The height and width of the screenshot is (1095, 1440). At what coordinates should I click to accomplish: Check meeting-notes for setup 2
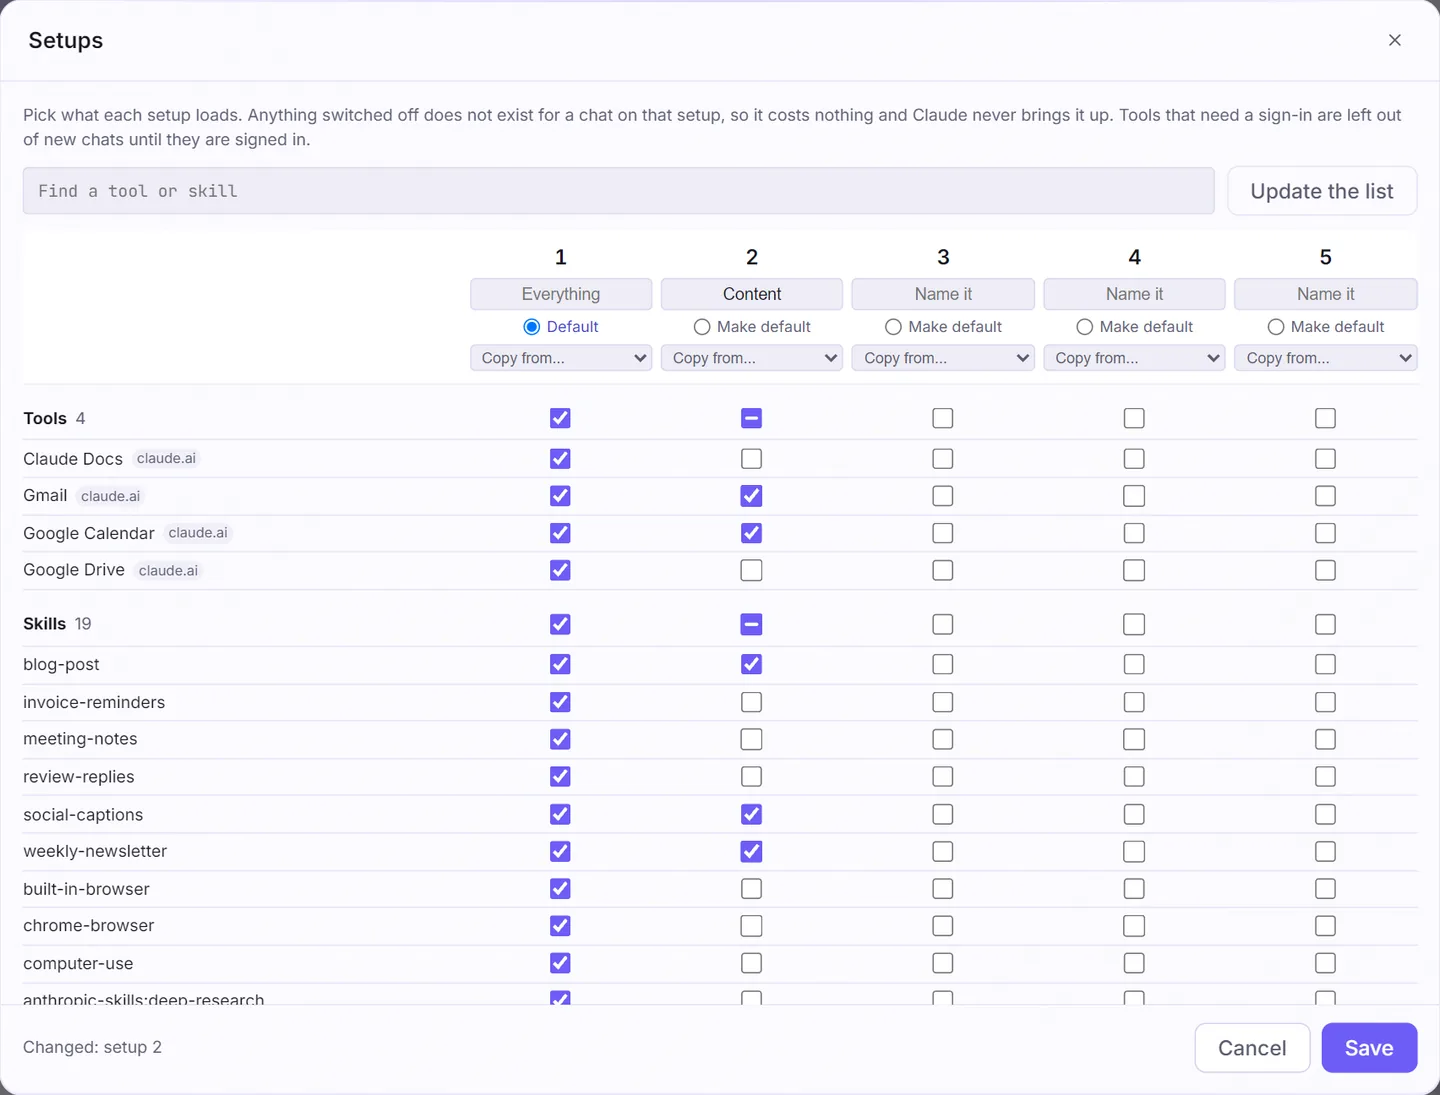pos(751,739)
